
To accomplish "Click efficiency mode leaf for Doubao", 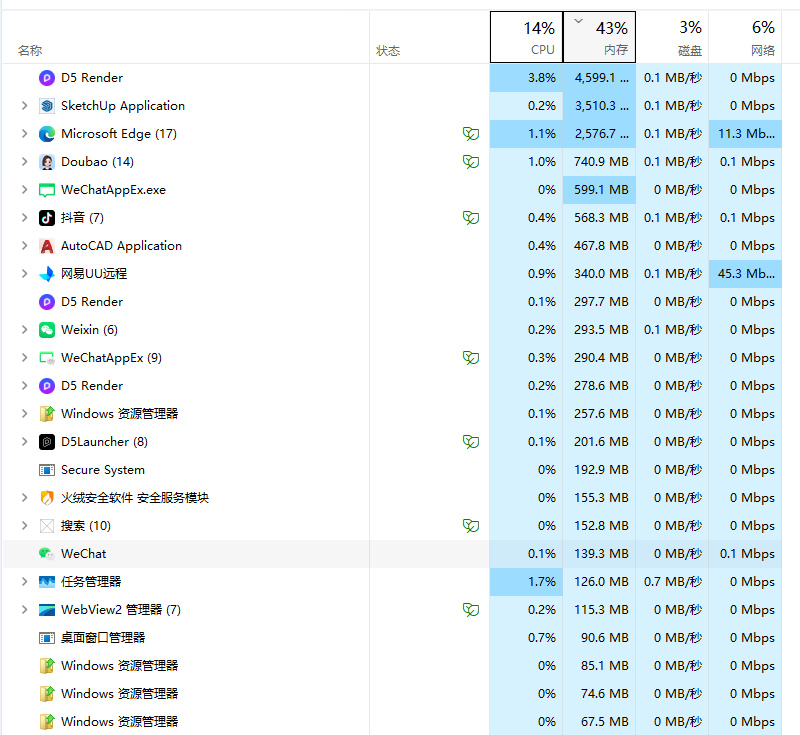I will (470, 162).
